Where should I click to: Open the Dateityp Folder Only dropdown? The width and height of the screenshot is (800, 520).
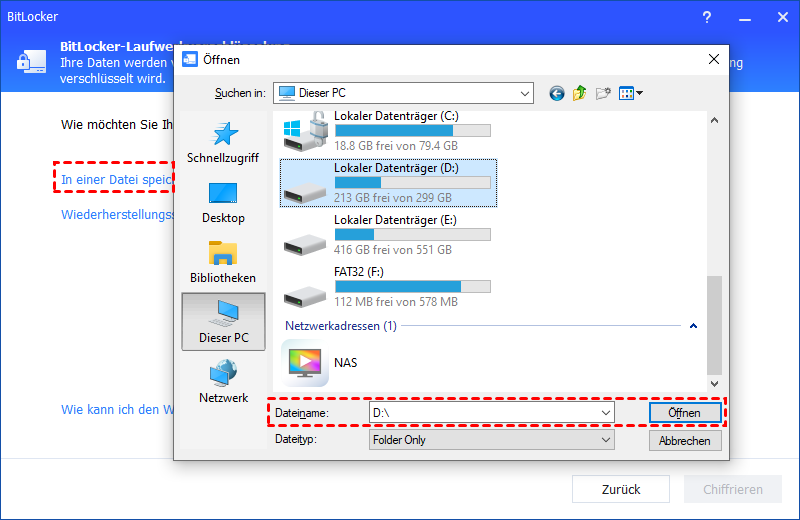tap(492, 440)
